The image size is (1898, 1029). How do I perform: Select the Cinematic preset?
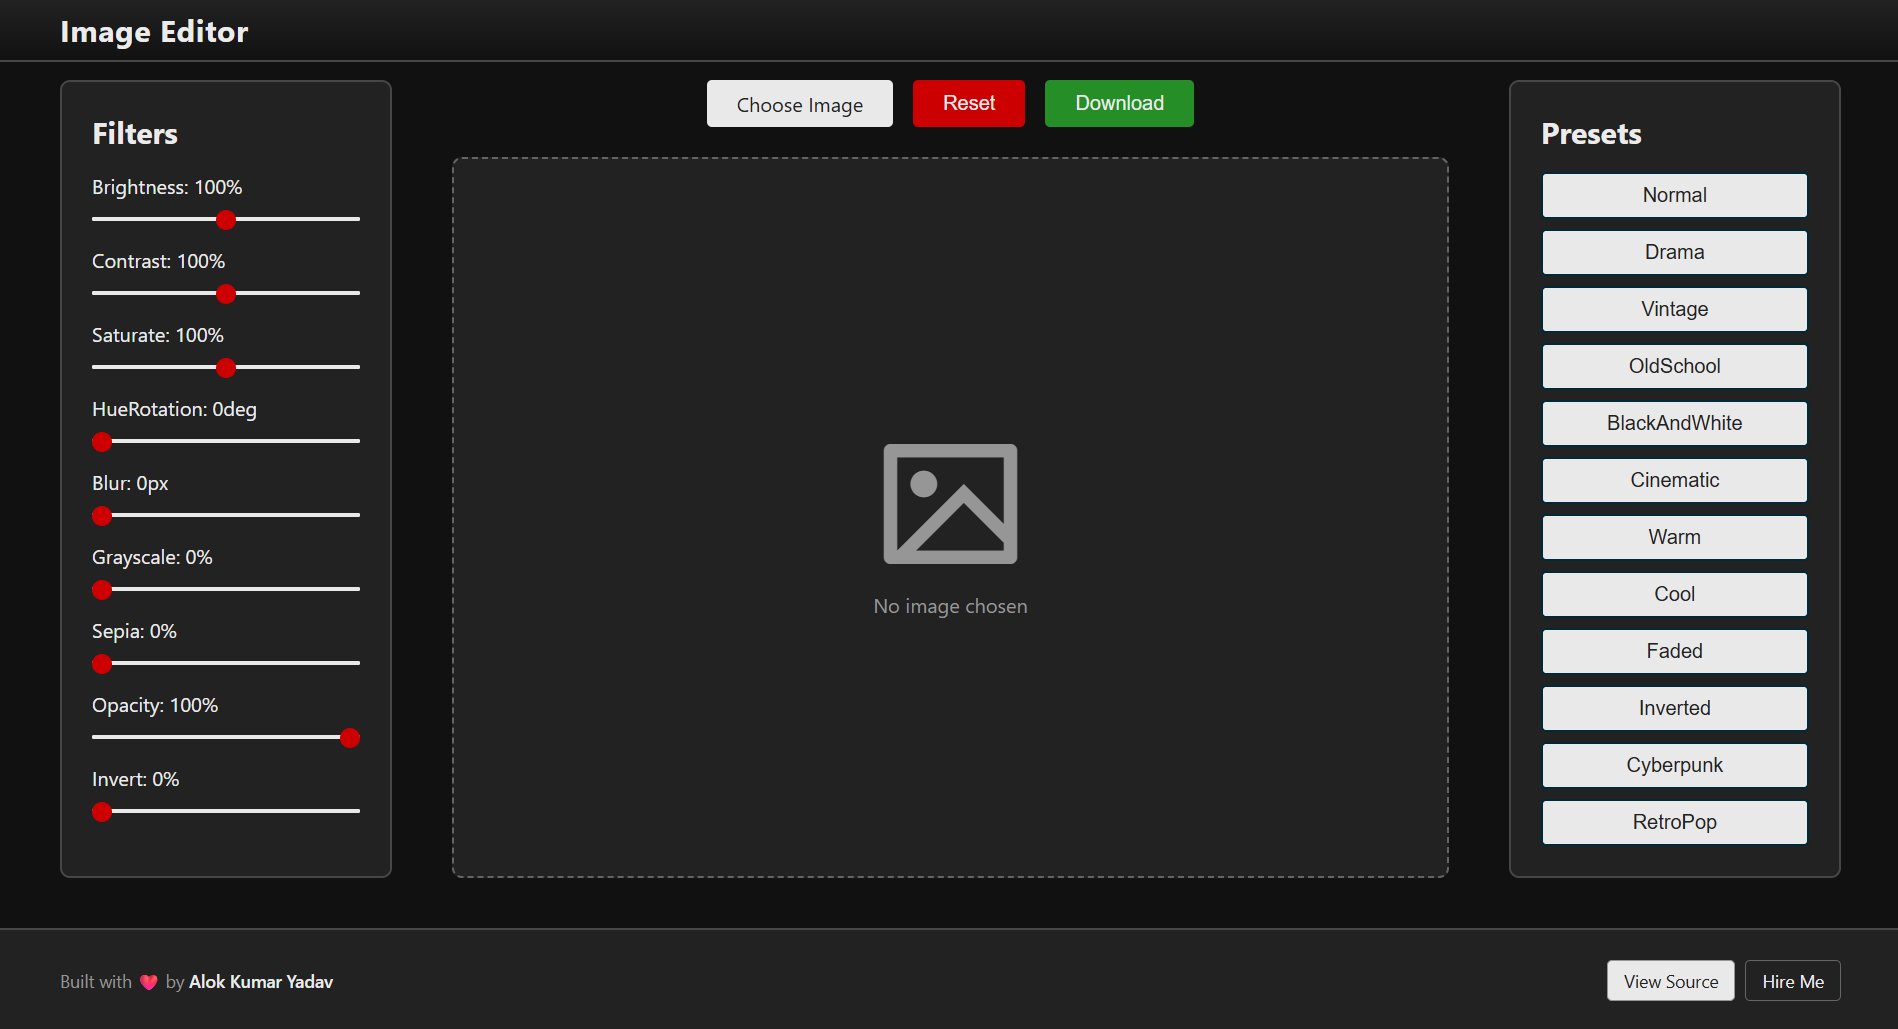[x=1673, y=480]
